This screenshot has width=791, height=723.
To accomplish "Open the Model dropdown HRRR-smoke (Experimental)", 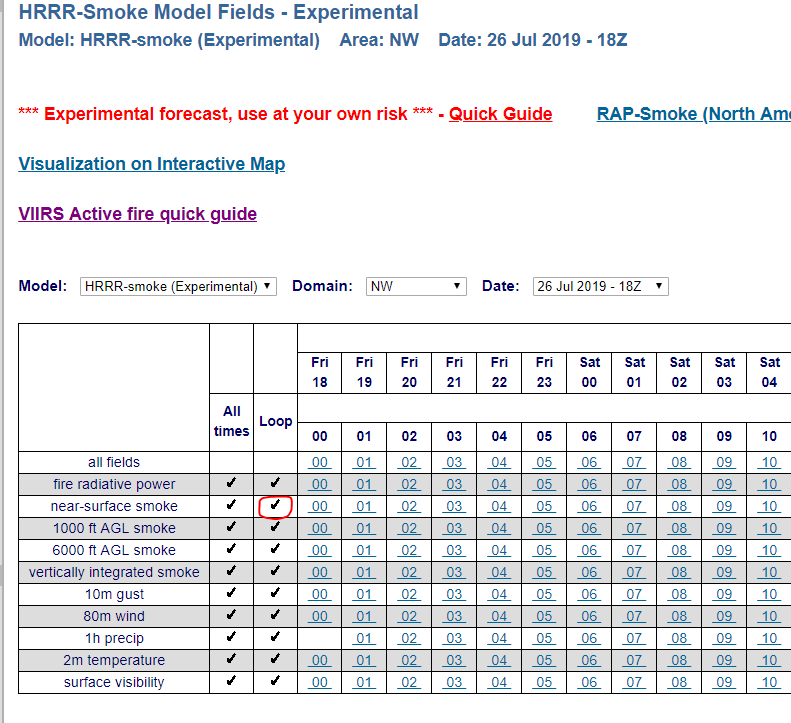I will click(178, 286).
